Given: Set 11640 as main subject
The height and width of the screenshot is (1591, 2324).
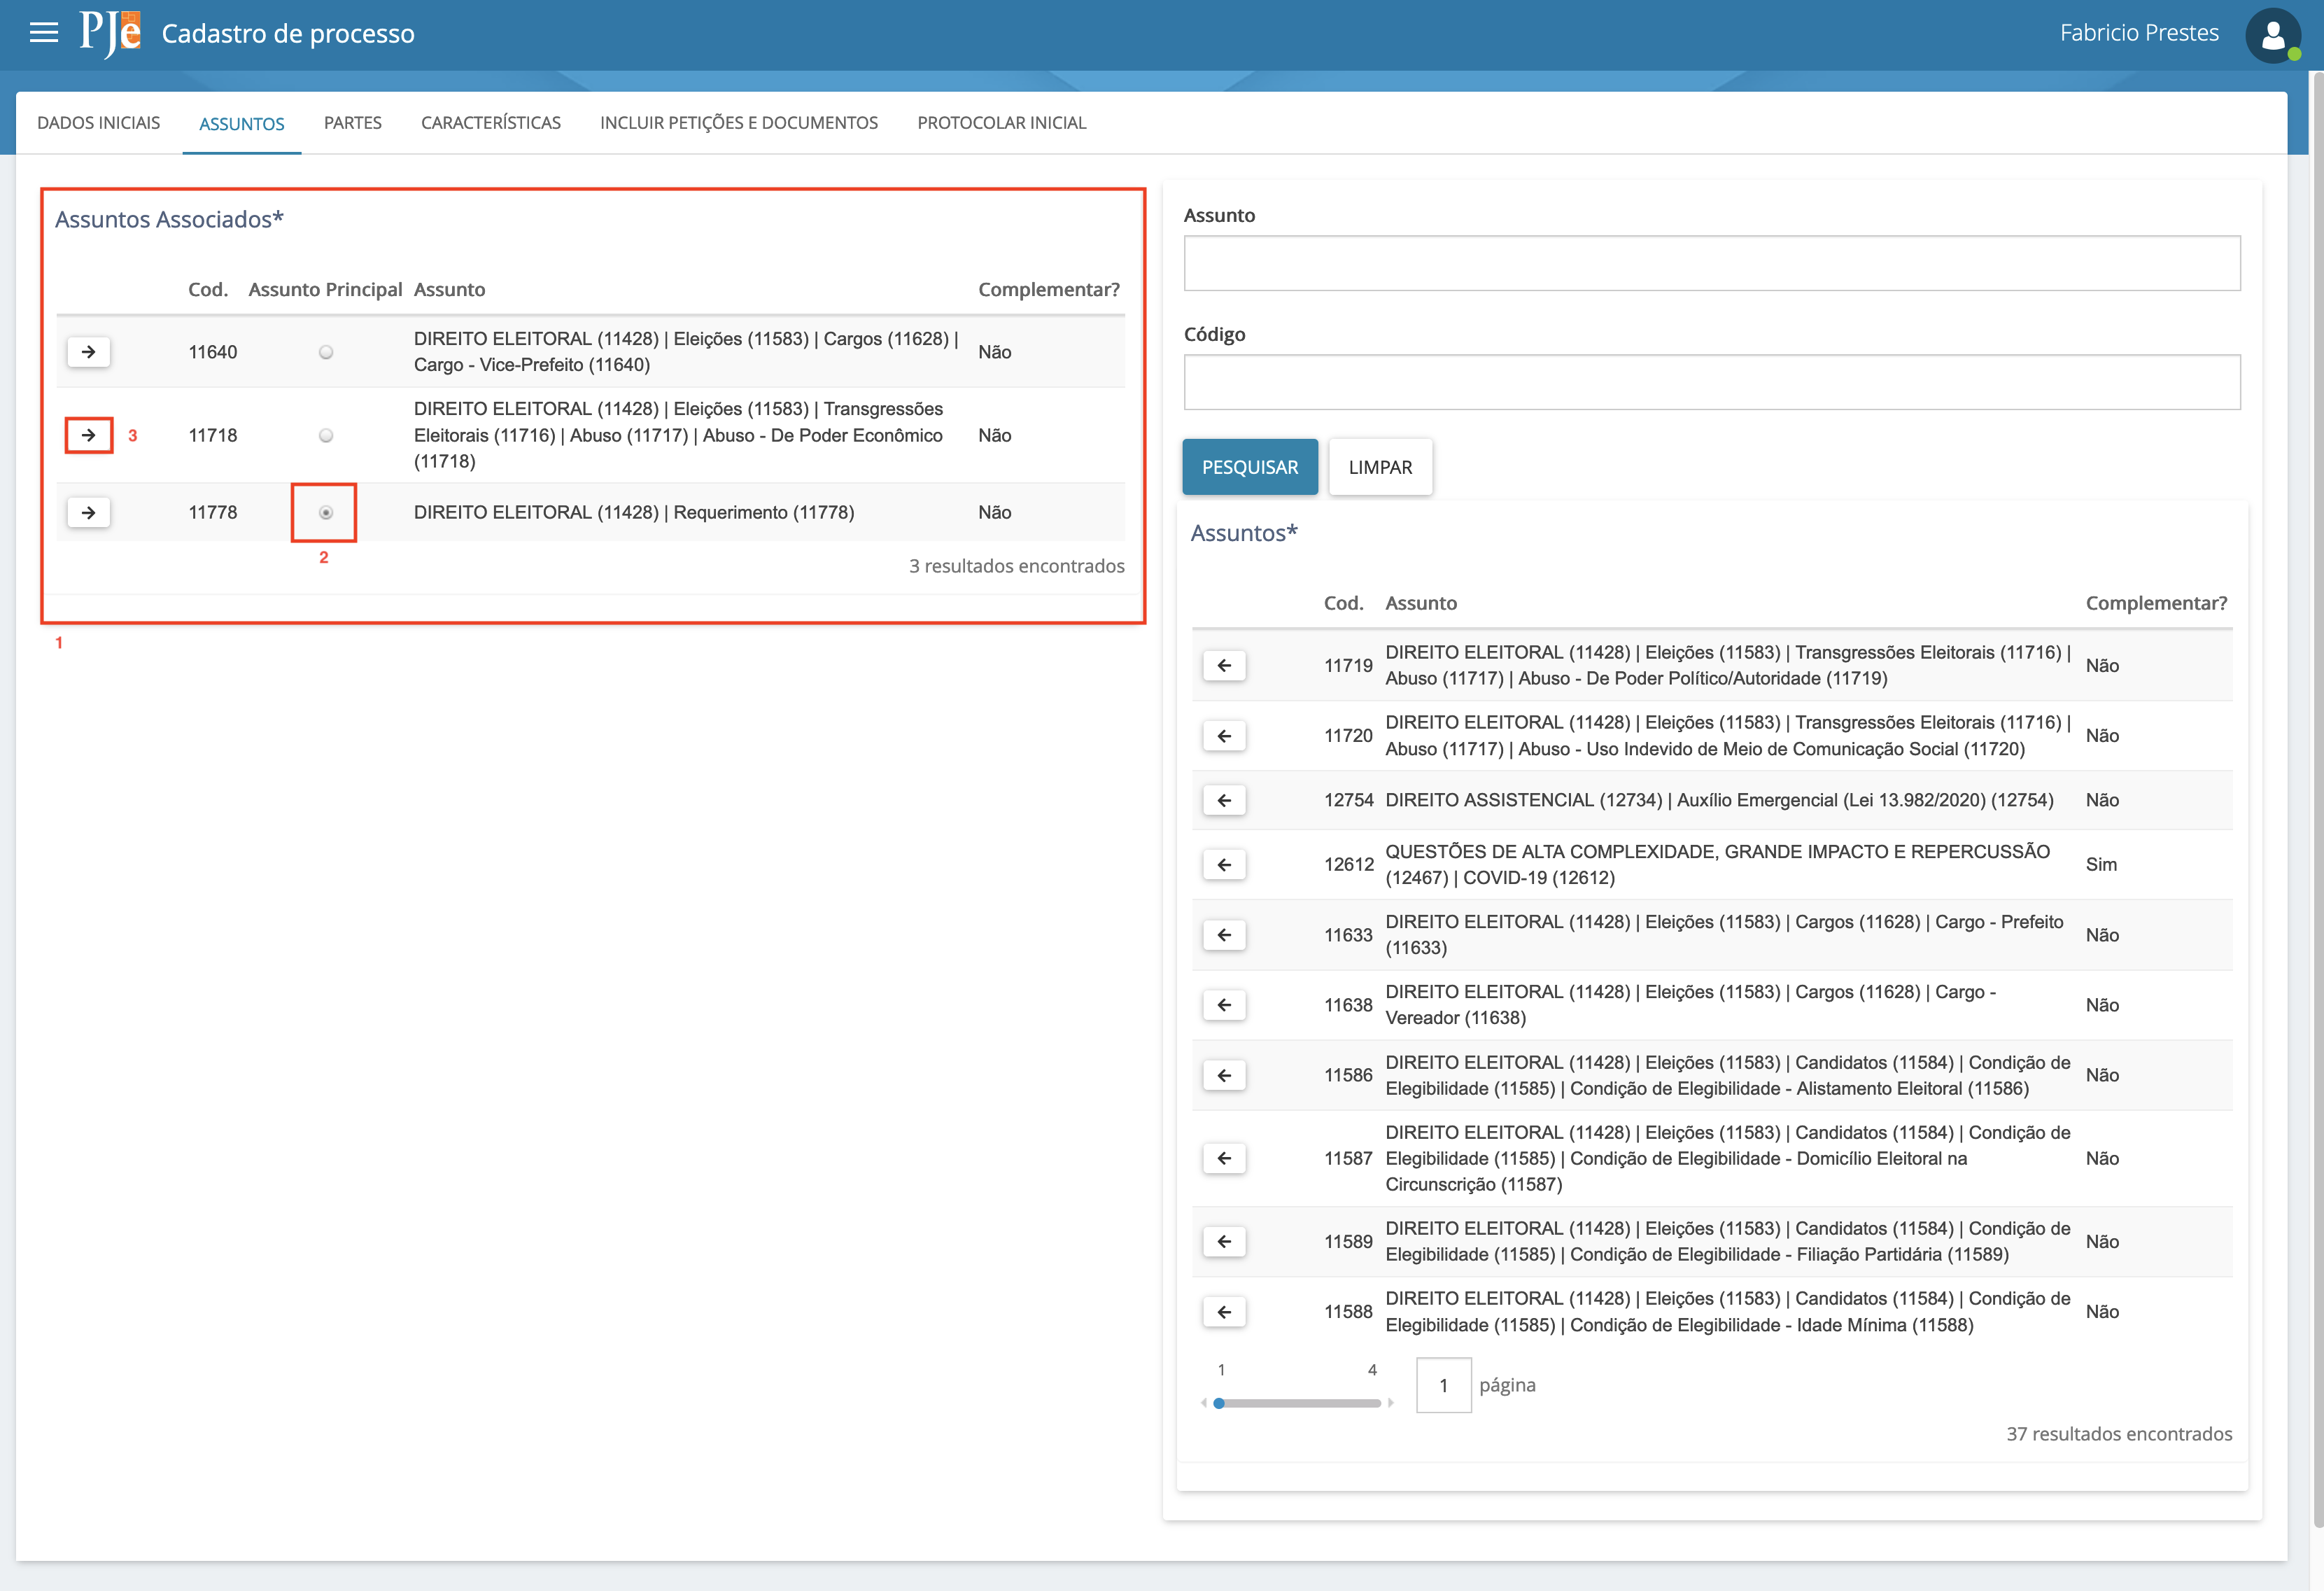Looking at the screenshot, I should tap(326, 352).
